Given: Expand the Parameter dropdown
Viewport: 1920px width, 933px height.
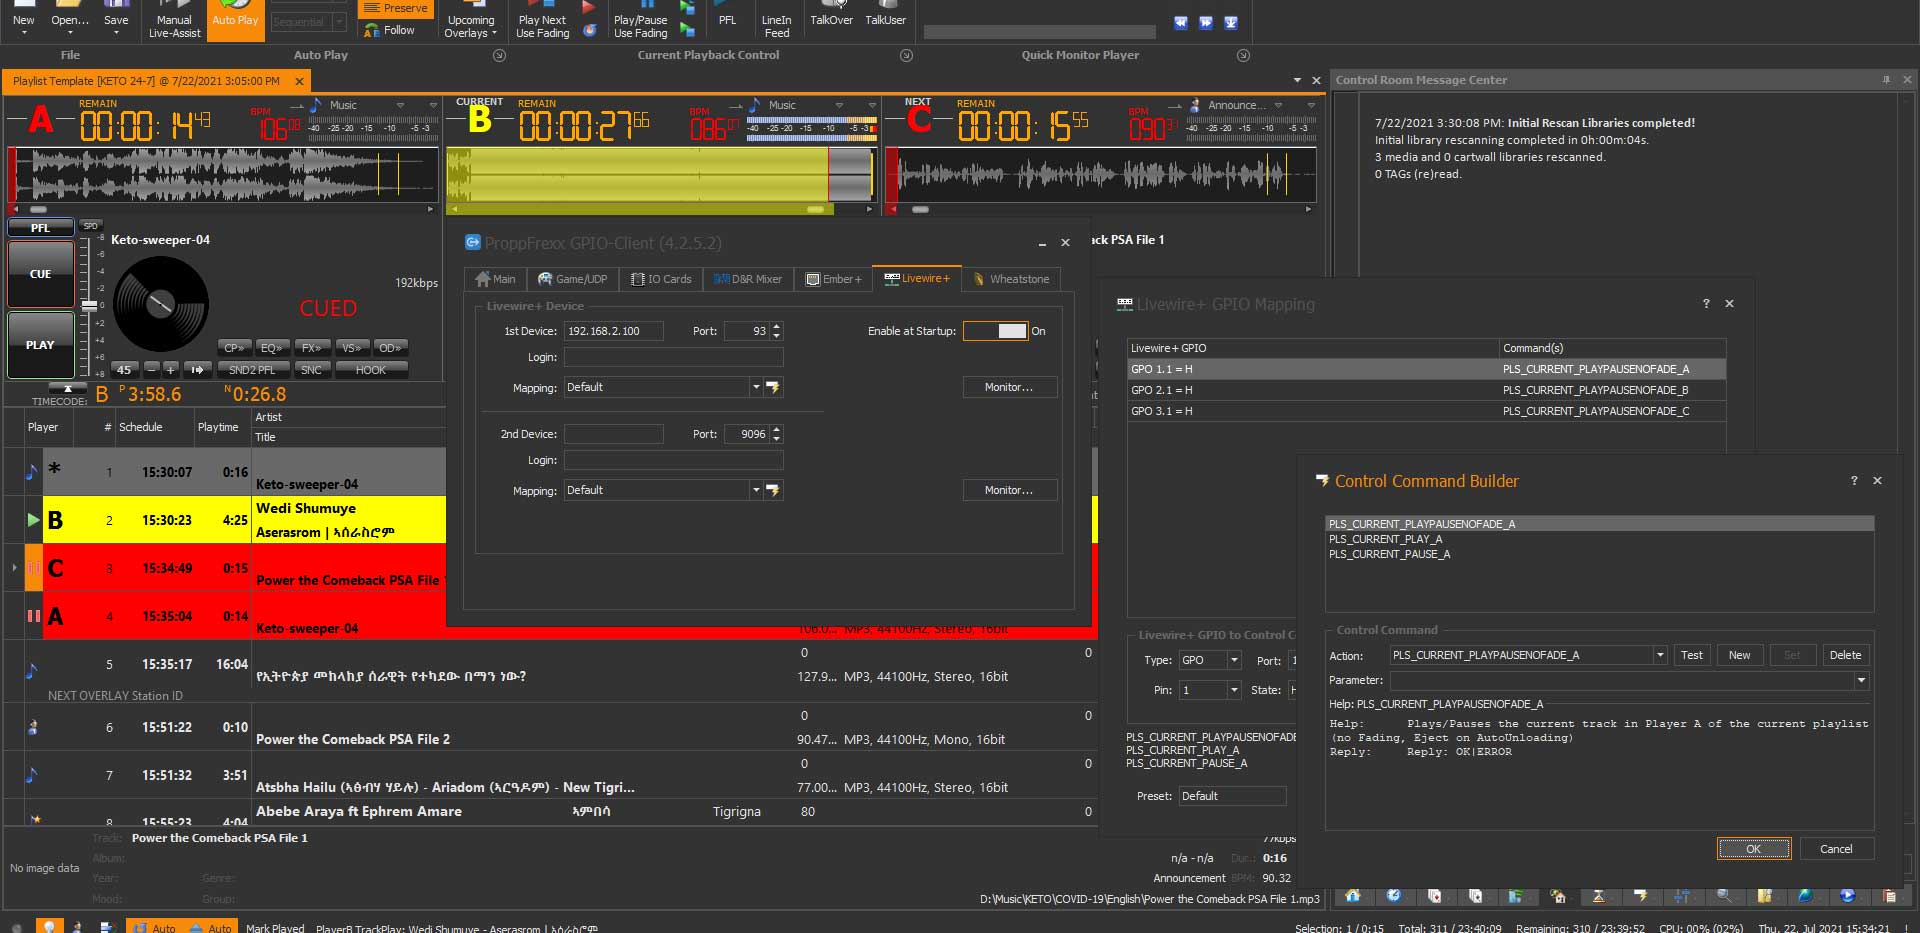Looking at the screenshot, I should coord(1861,680).
